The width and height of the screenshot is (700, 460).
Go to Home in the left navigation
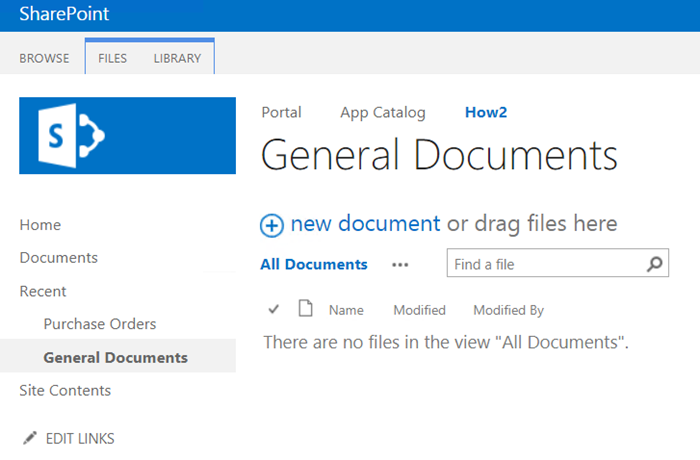point(40,225)
